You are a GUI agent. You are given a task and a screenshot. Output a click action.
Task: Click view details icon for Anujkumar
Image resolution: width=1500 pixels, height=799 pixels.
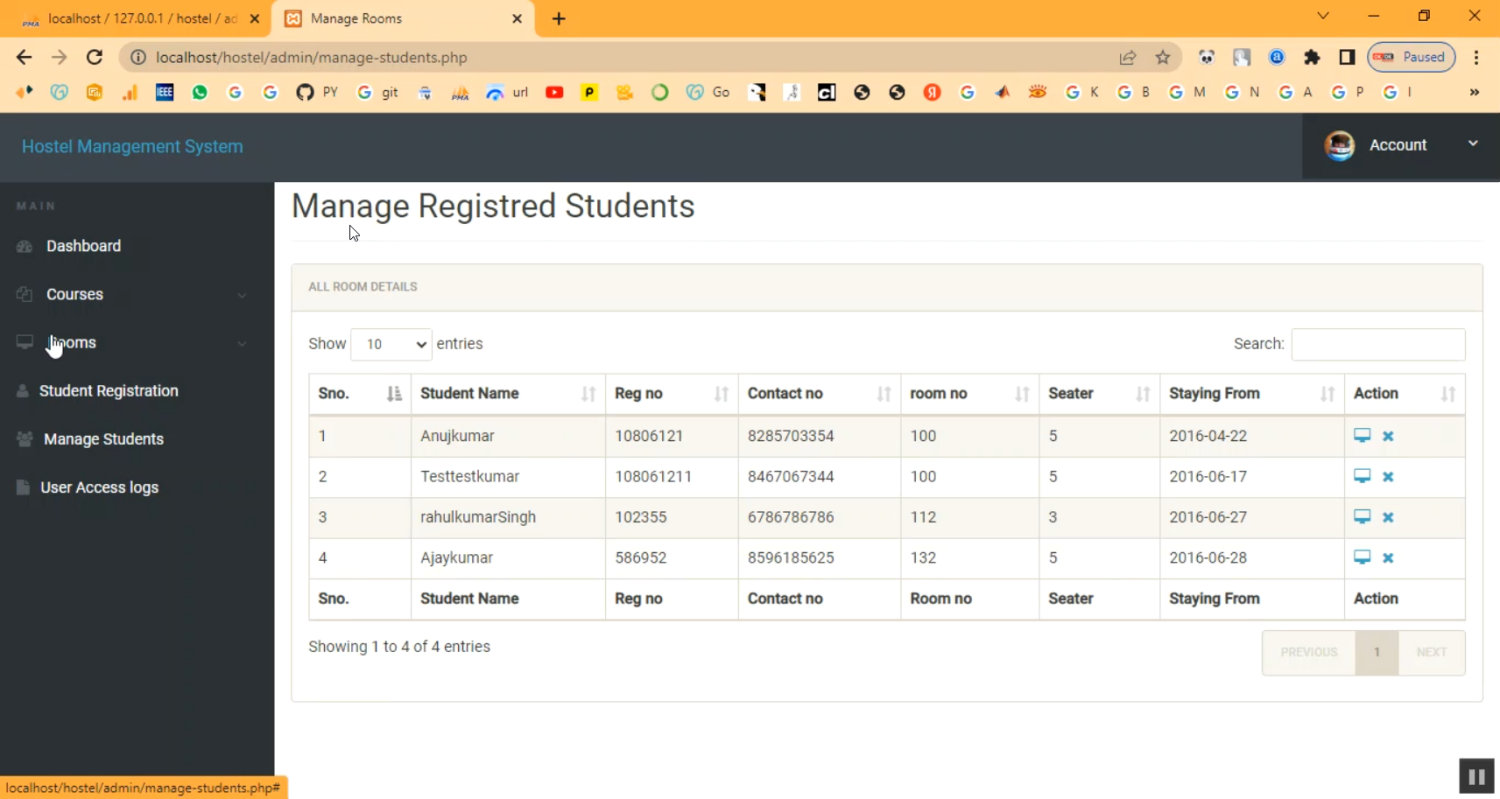1361,436
